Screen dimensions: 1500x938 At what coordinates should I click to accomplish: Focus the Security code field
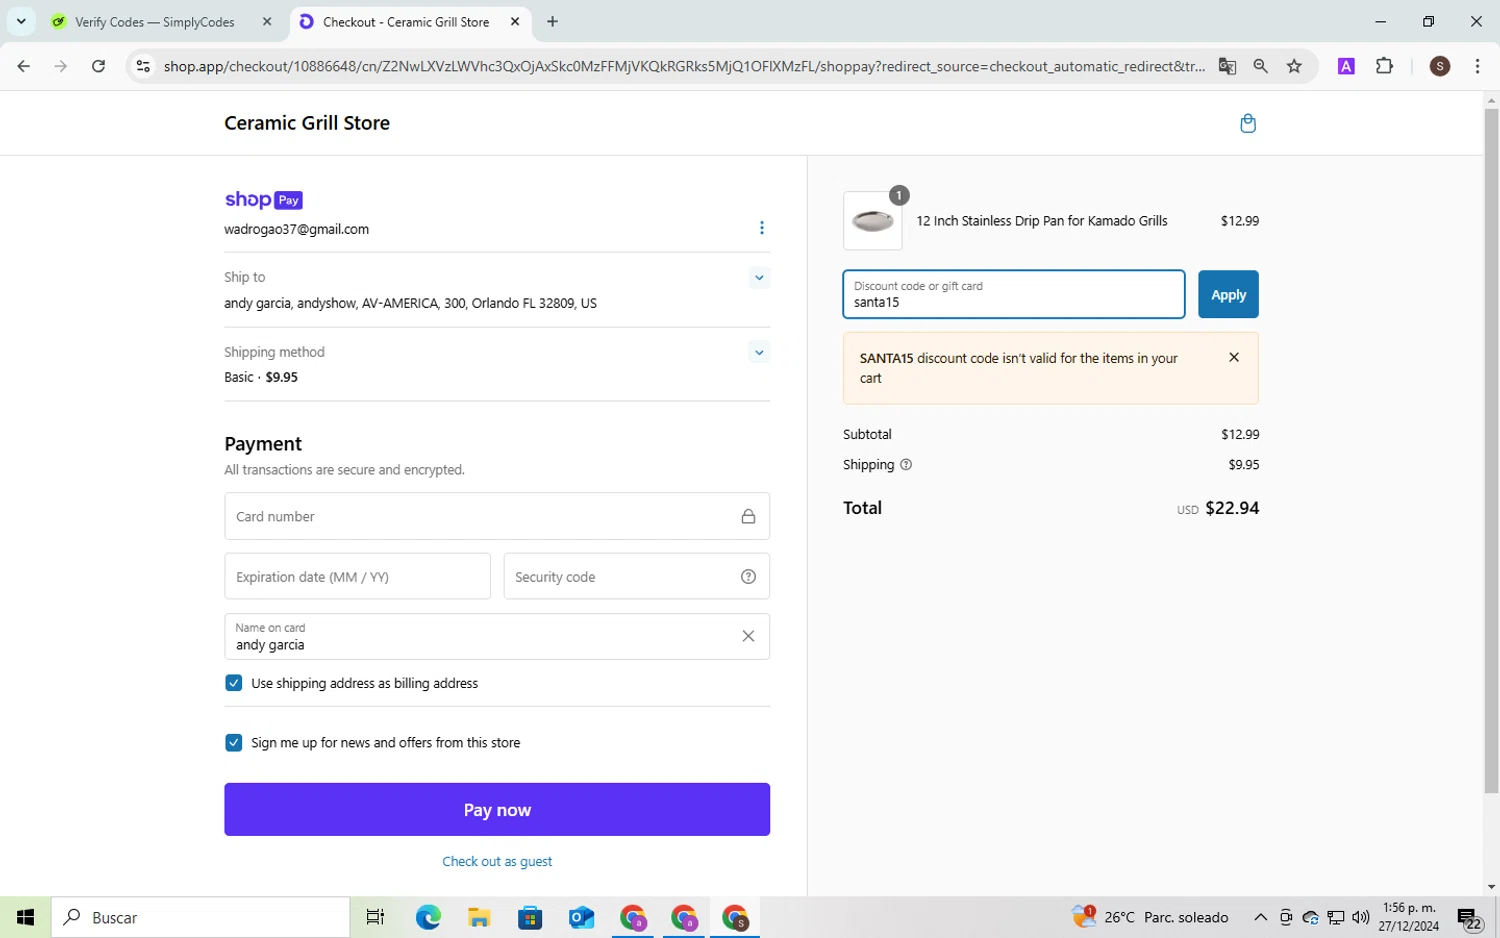636,576
